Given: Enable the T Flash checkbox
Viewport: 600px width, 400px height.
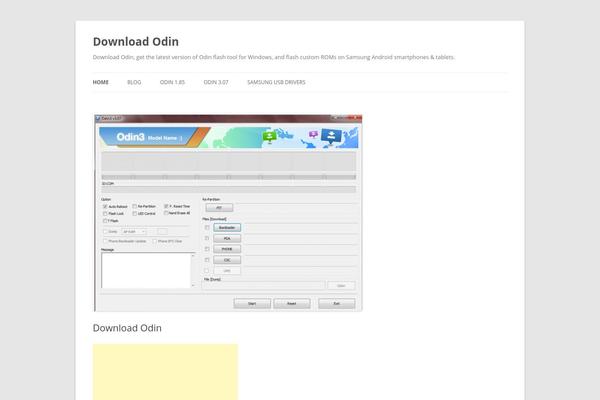Looking at the screenshot, I should click(x=105, y=221).
